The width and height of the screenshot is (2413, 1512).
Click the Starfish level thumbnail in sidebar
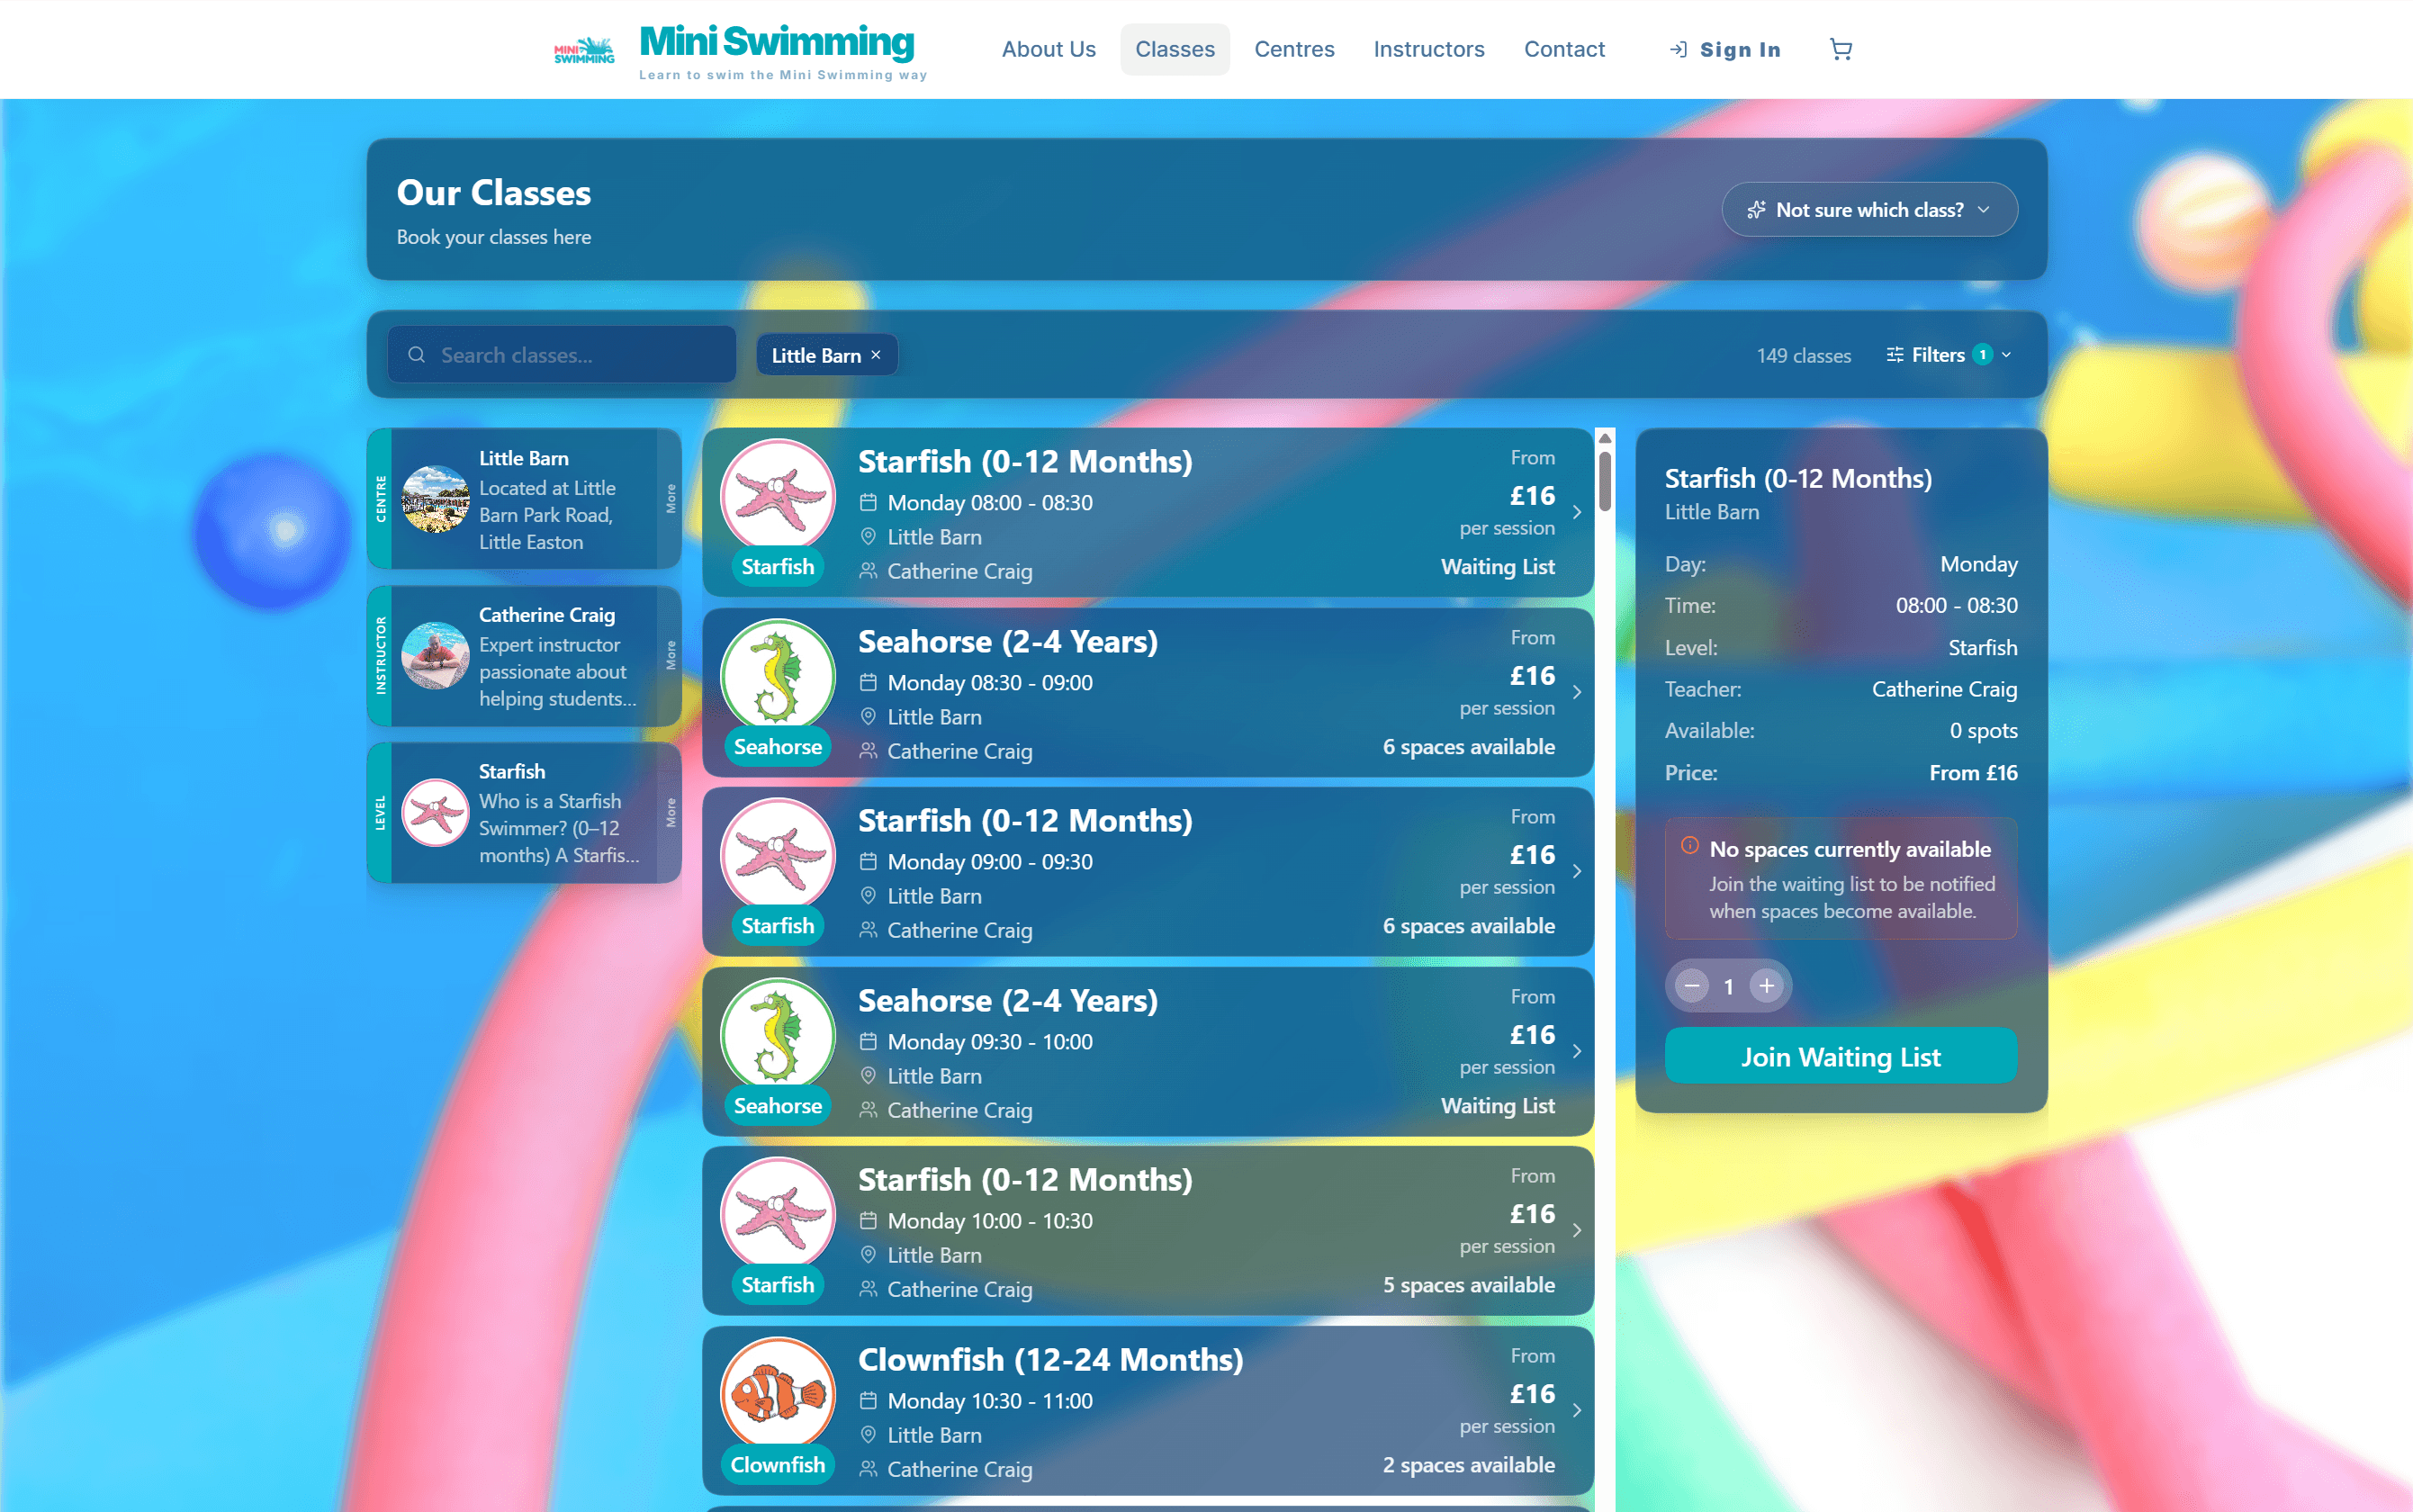(x=435, y=813)
